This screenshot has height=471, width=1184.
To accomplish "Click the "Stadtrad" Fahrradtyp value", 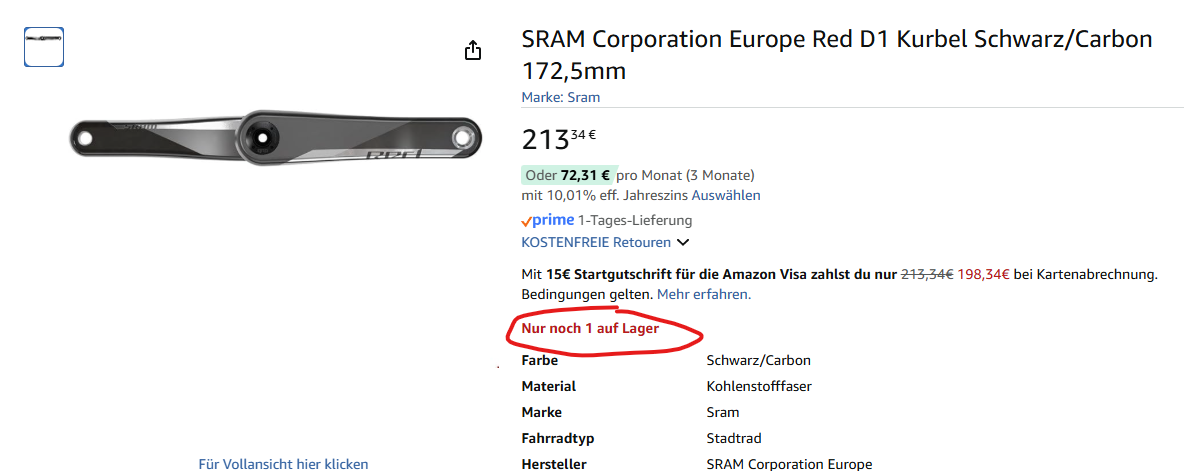I will click(732, 438).
